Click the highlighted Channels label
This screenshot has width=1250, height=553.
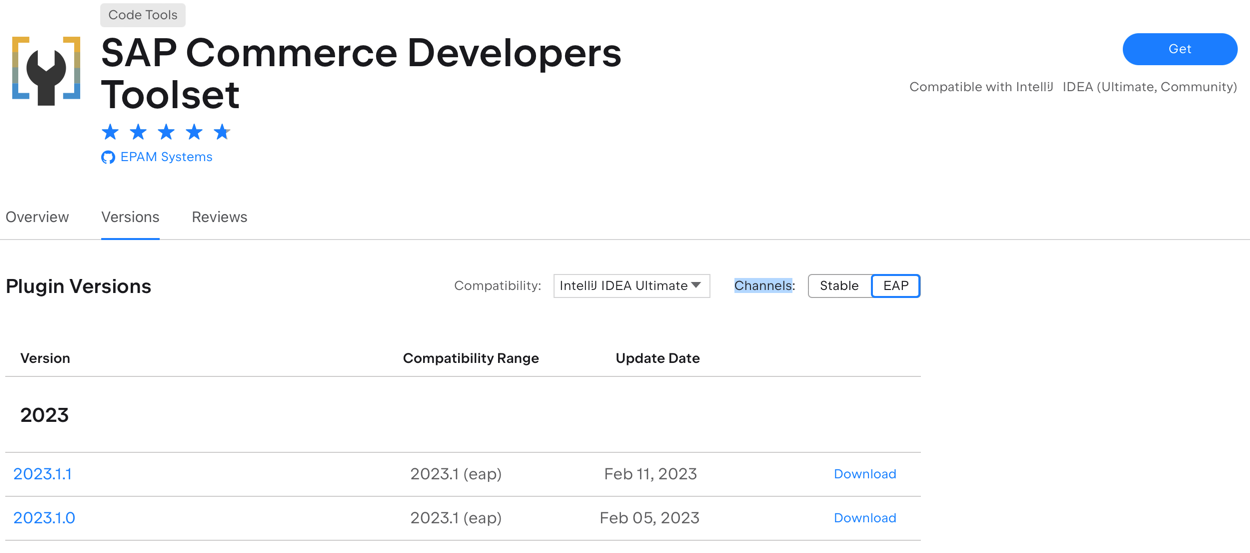pyautogui.click(x=764, y=286)
